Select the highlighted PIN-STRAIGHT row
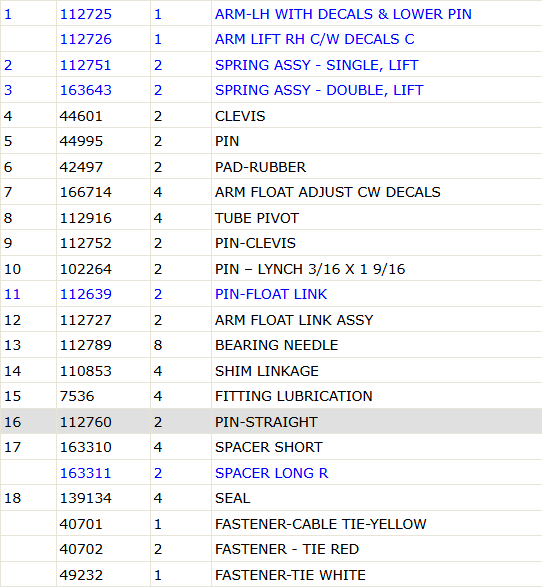Image resolution: width=542 pixels, height=587 pixels. (x=271, y=421)
